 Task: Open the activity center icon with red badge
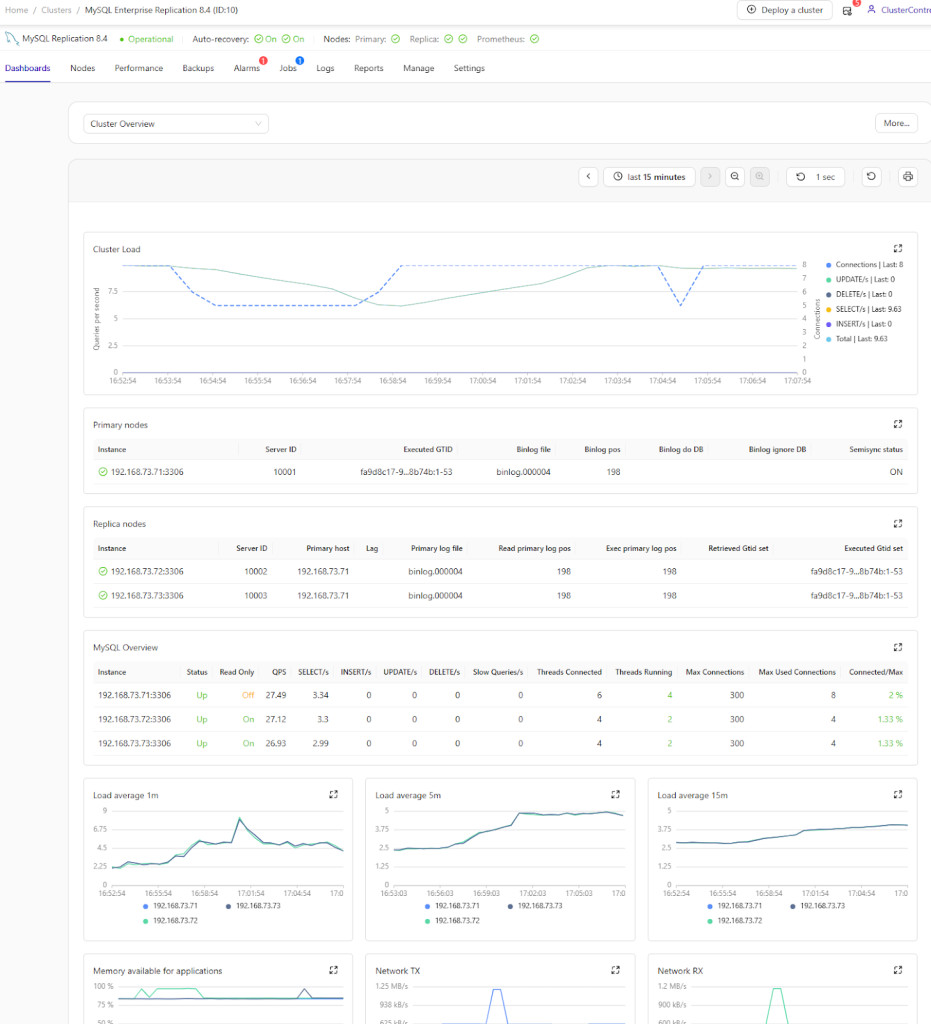tap(848, 10)
